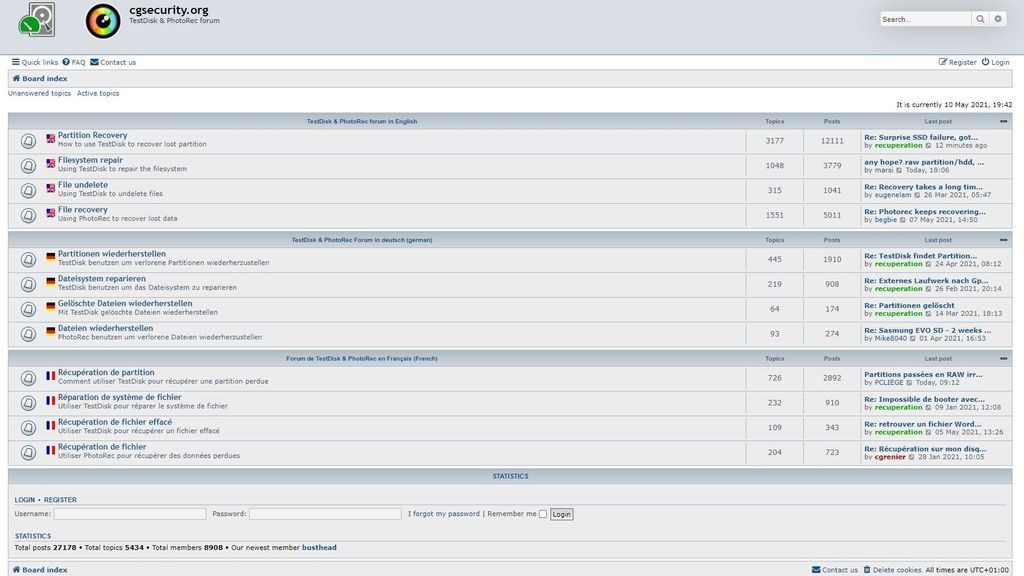Collapse the English forum section

coord(1004,121)
